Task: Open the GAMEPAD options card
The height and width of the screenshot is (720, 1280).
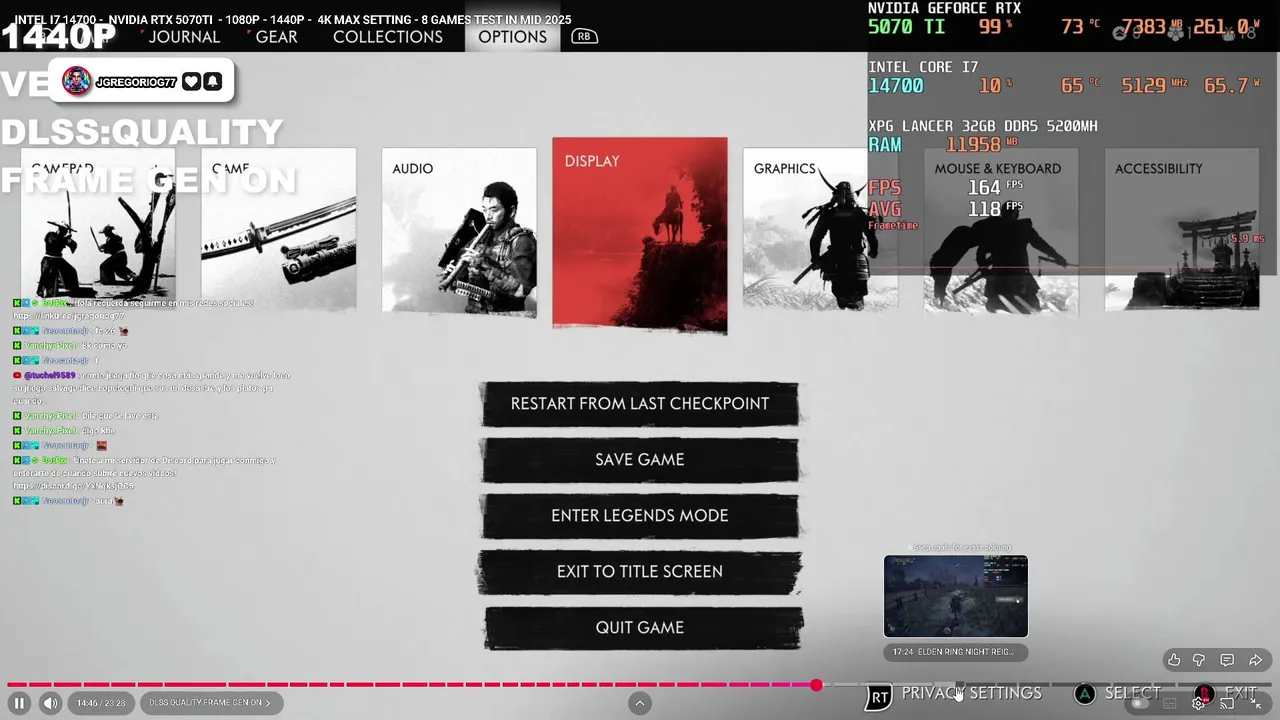Action: click(98, 230)
